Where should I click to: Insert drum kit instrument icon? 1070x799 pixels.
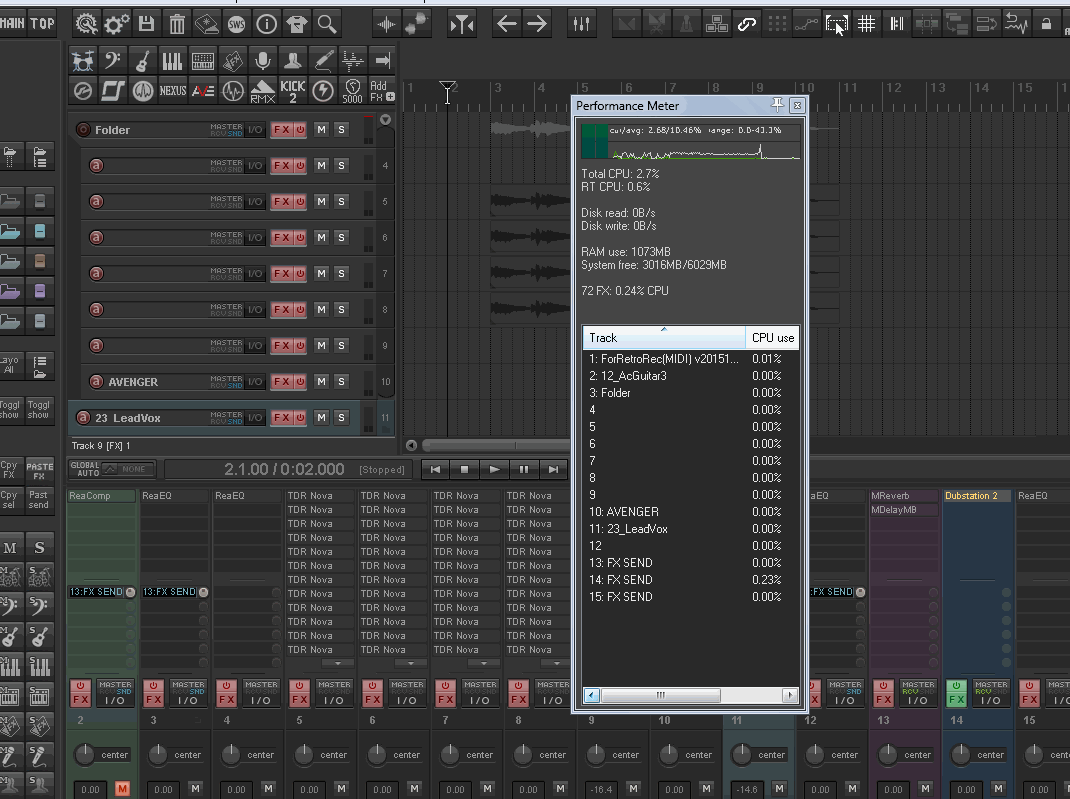pos(83,61)
